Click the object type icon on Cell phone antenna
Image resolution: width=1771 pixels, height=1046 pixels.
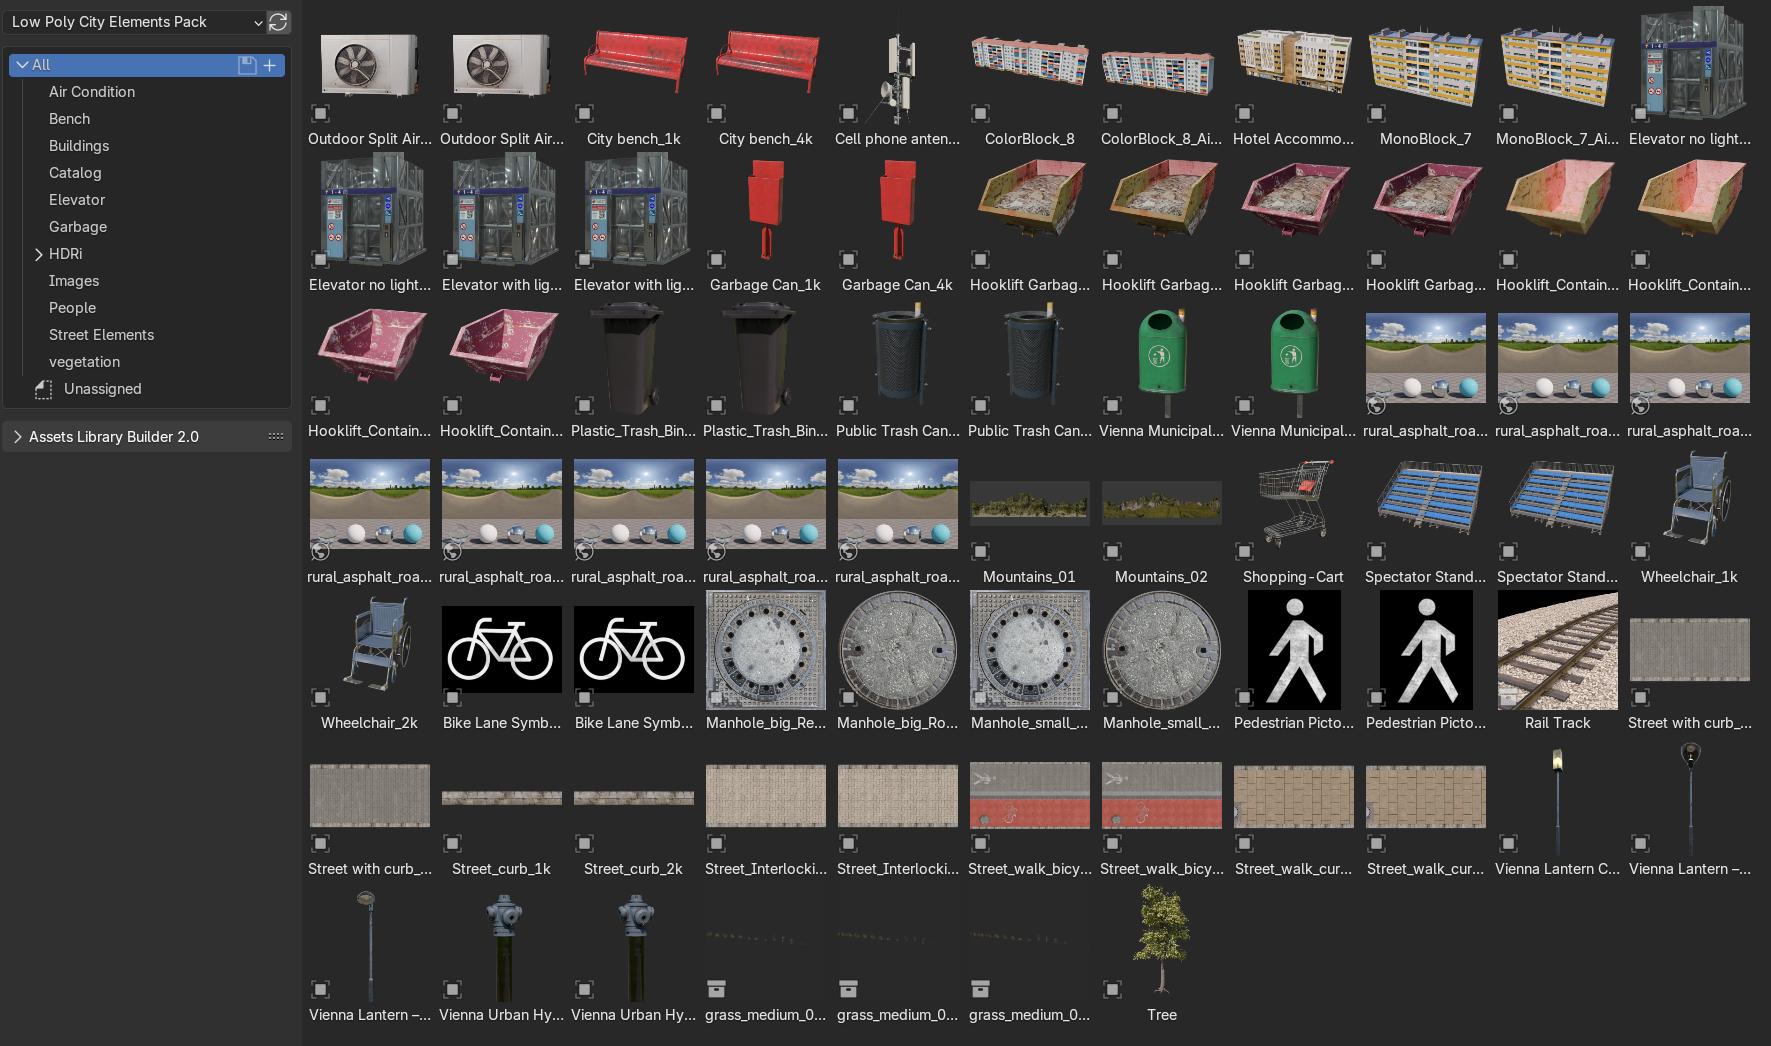(x=848, y=114)
